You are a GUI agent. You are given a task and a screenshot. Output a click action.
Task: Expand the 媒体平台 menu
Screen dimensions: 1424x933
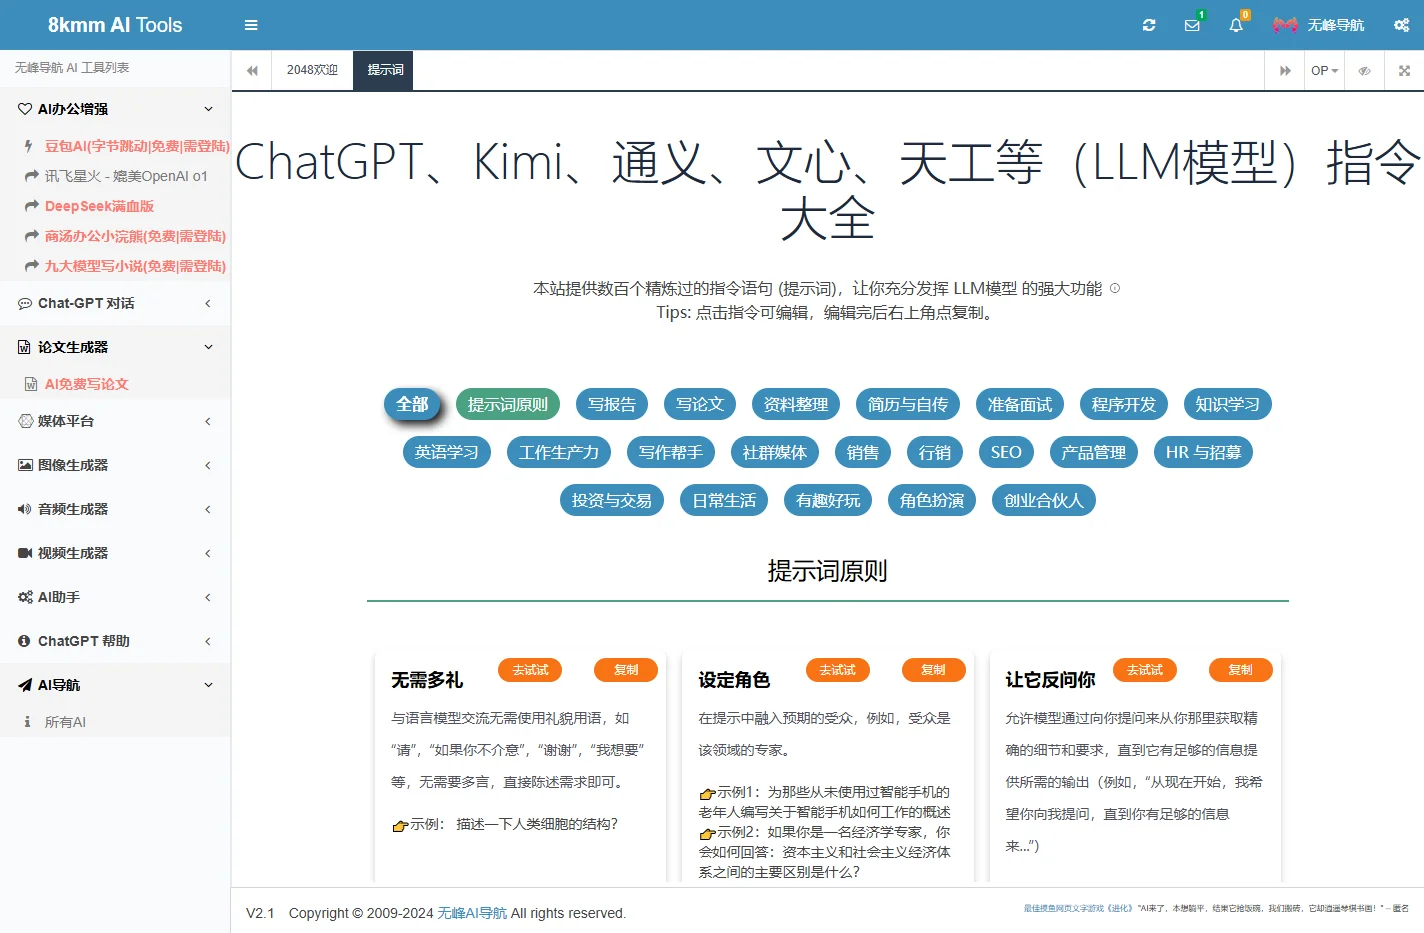pyautogui.click(x=115, y=421)
